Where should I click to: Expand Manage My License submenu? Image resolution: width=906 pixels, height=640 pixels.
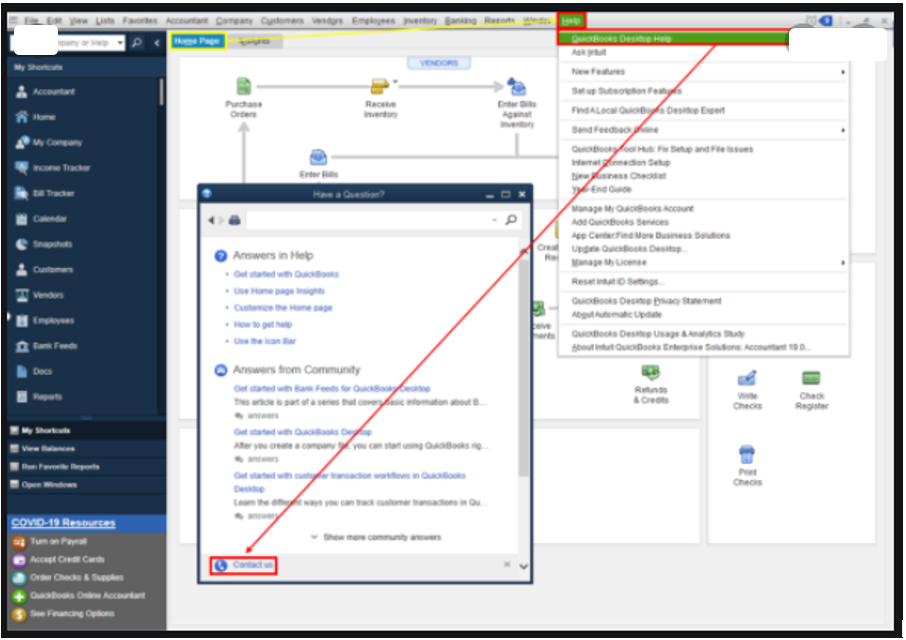[843, 263]
